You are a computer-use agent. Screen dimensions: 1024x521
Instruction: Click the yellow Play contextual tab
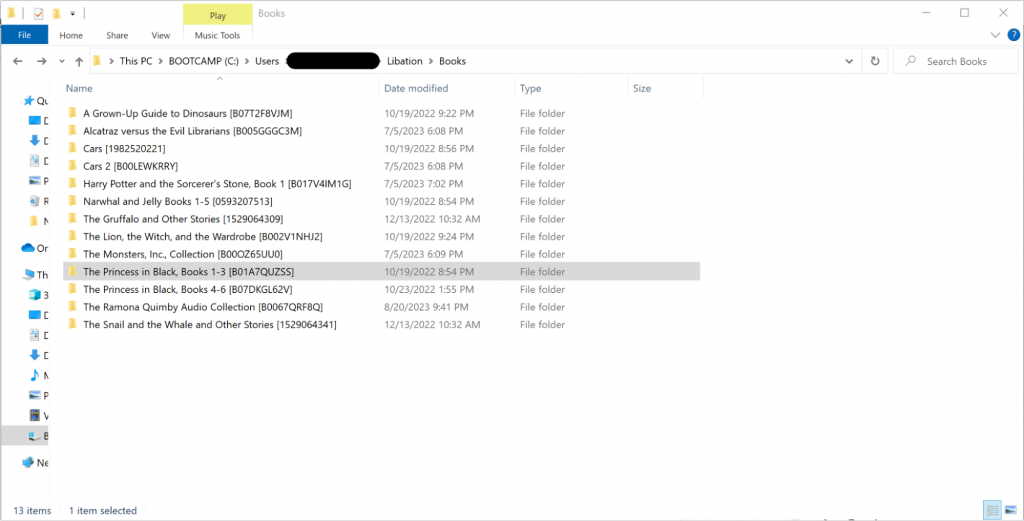click(217, 15)
